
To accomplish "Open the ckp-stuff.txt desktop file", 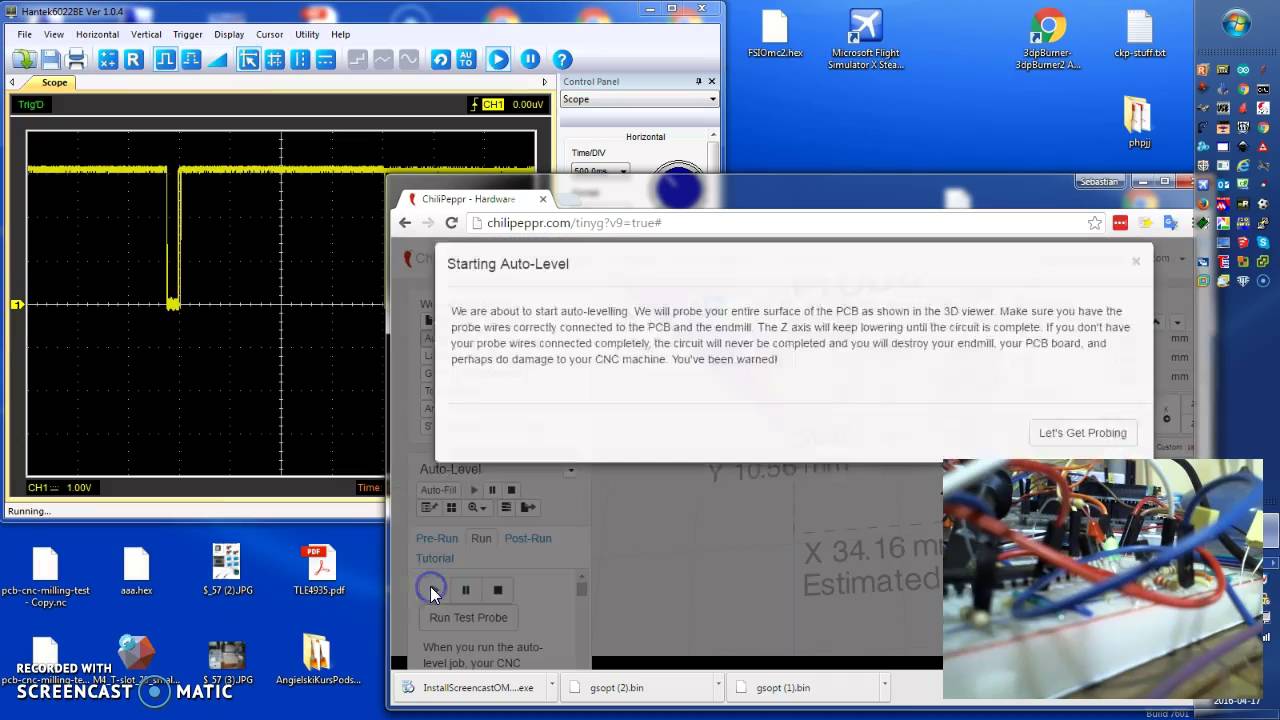I will [x=1140, y=34].
